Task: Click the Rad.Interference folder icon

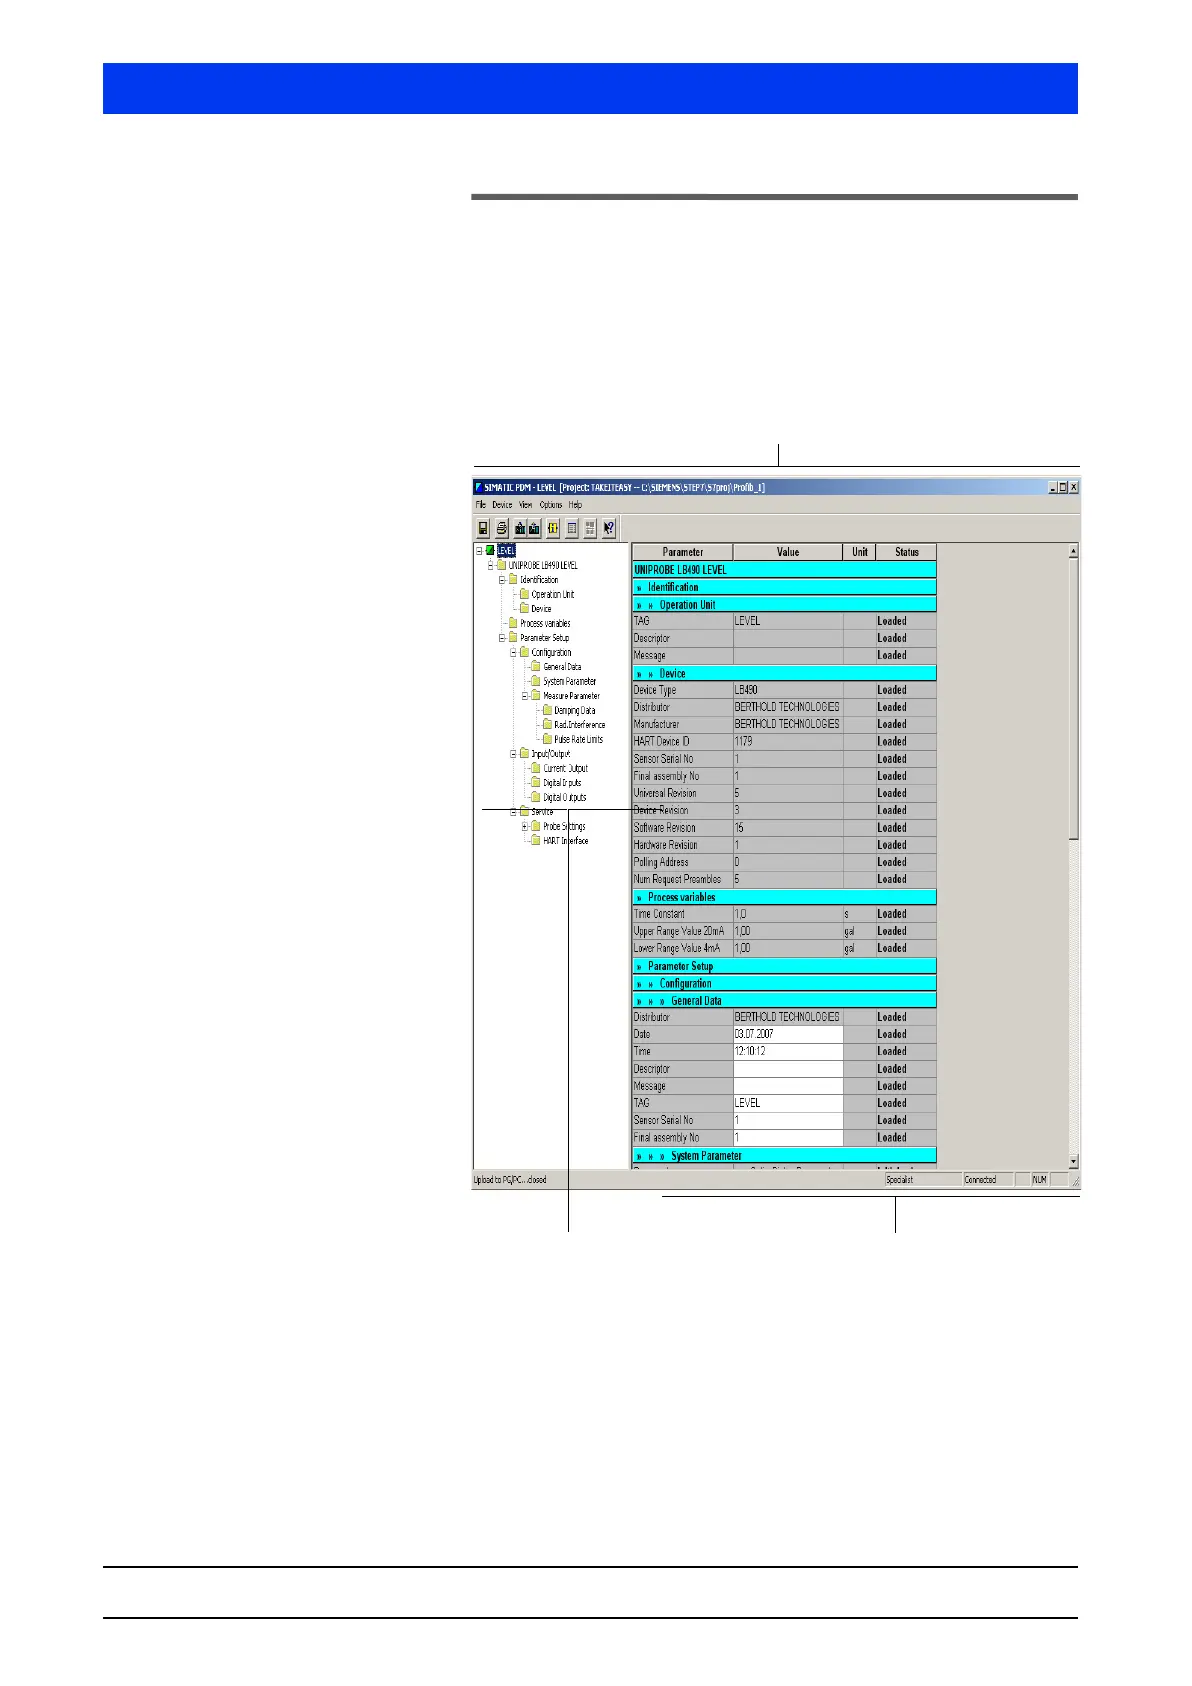Action: click(x=547, y=725)
